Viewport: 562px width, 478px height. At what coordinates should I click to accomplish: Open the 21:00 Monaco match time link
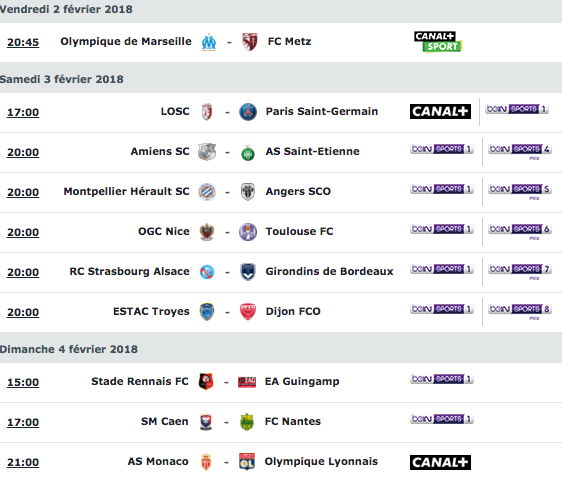click(x=23, y=463)
